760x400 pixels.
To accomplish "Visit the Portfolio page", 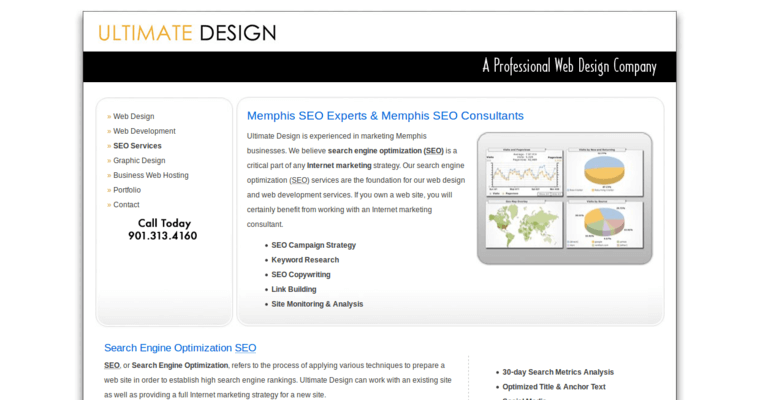I will click(x=127, y=190).
